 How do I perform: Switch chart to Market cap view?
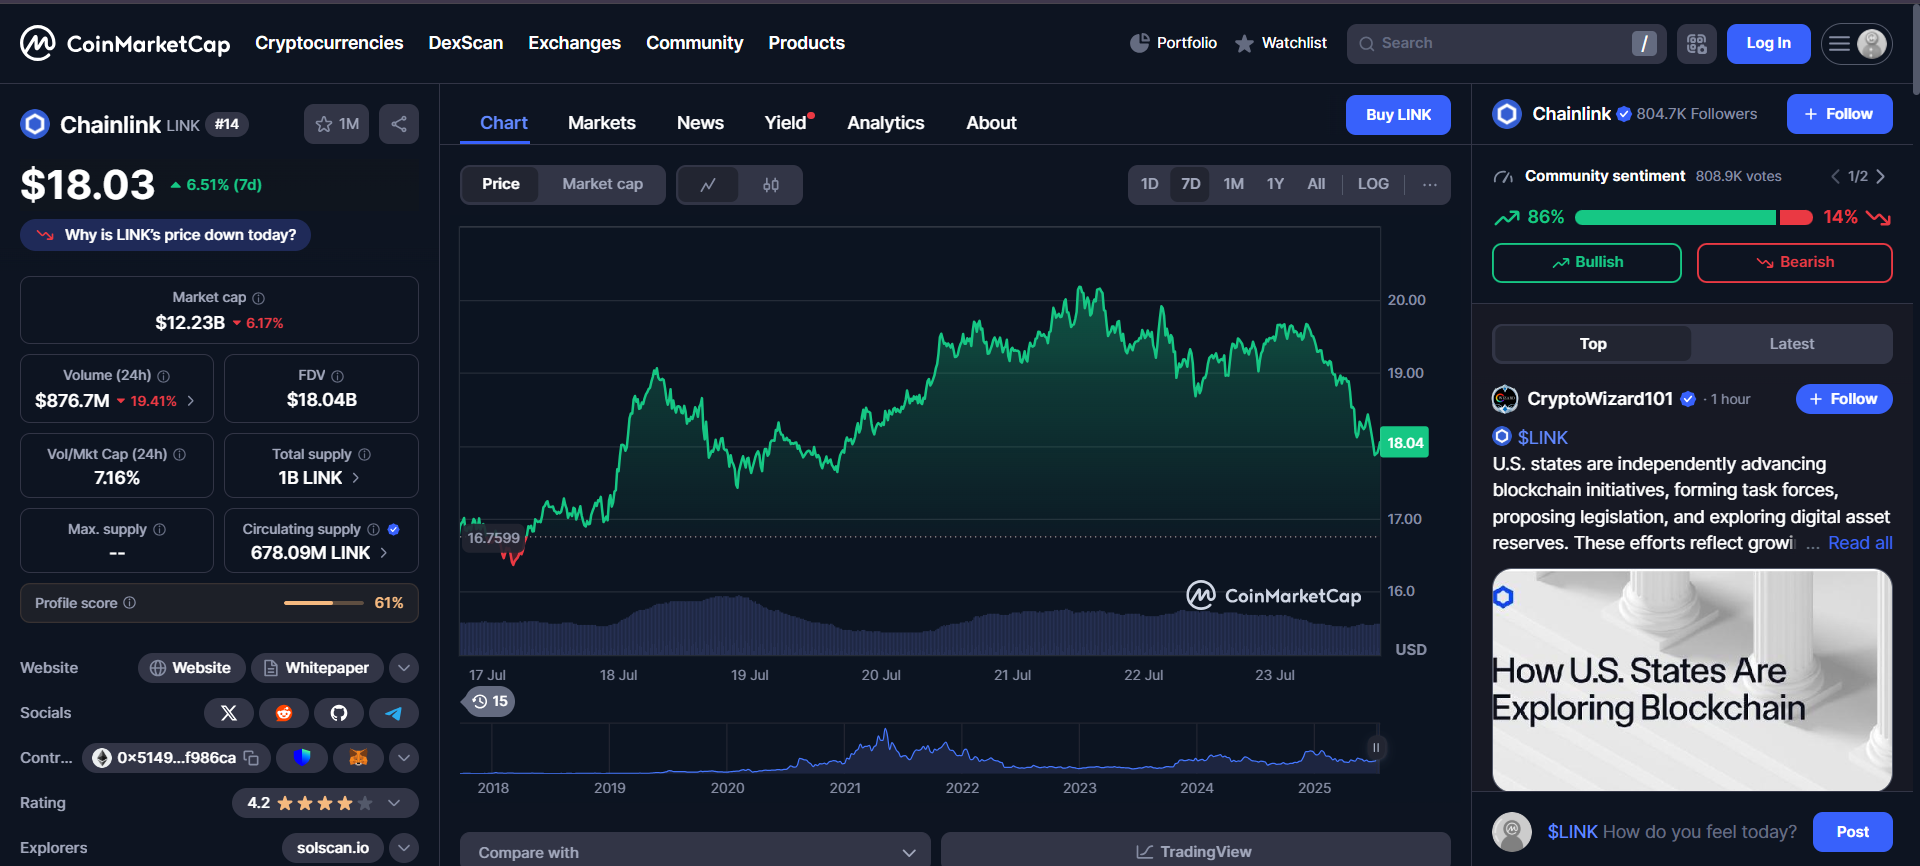pos(602,185)
